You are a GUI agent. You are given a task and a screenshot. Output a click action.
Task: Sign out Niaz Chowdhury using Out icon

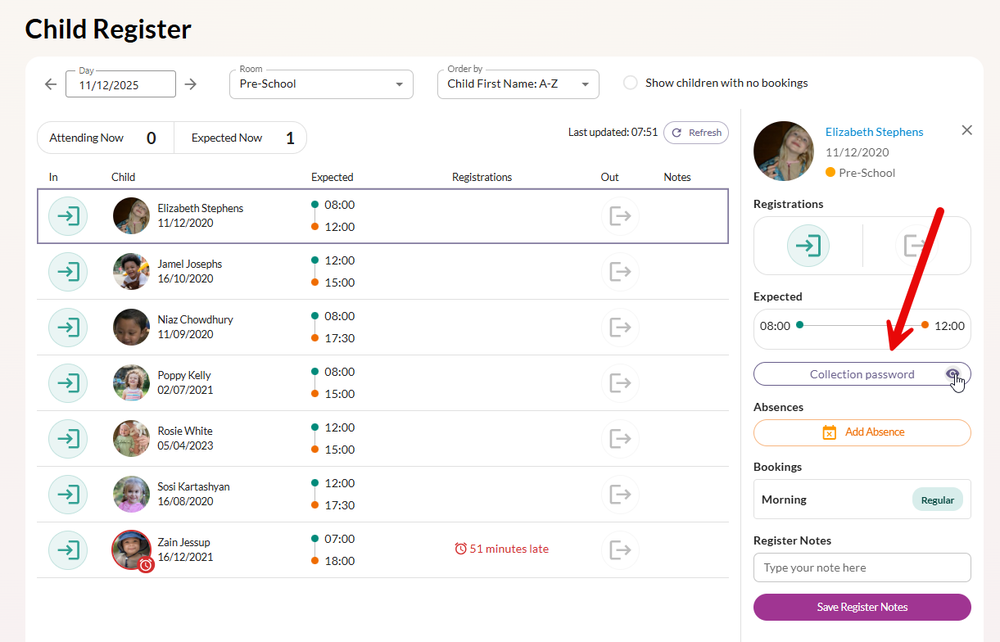click(620, 327)
